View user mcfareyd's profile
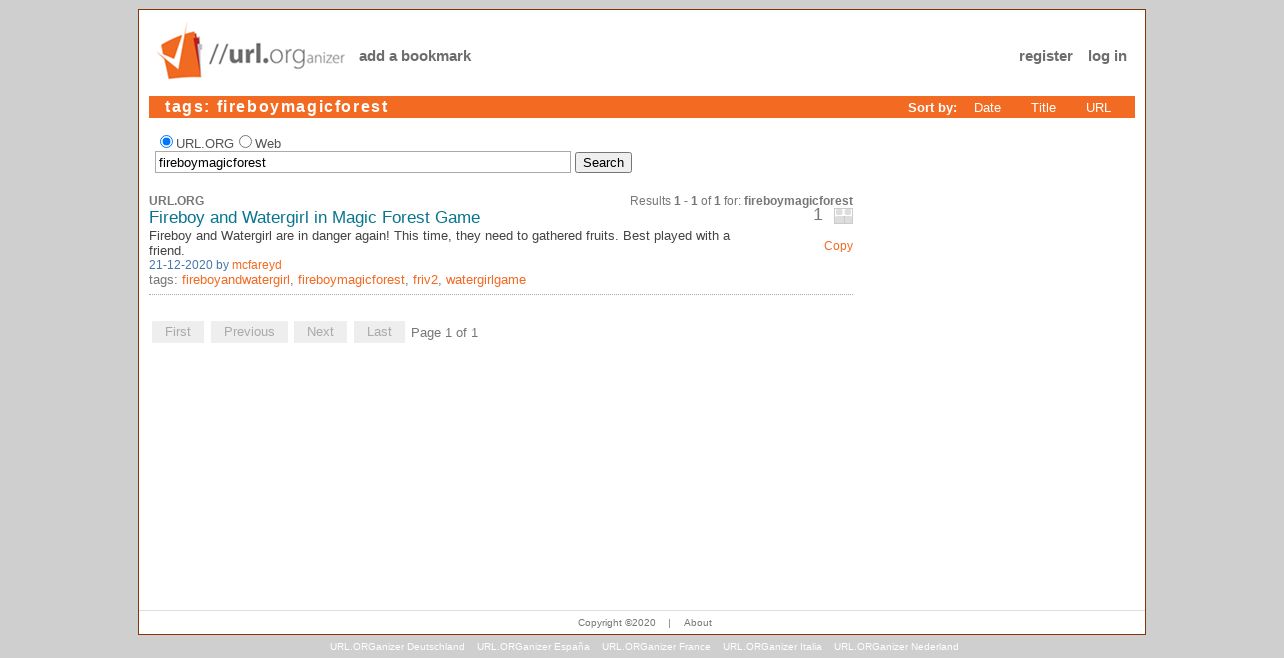The width and height of the screenshot is (1284, 658). tap(257, 265)
